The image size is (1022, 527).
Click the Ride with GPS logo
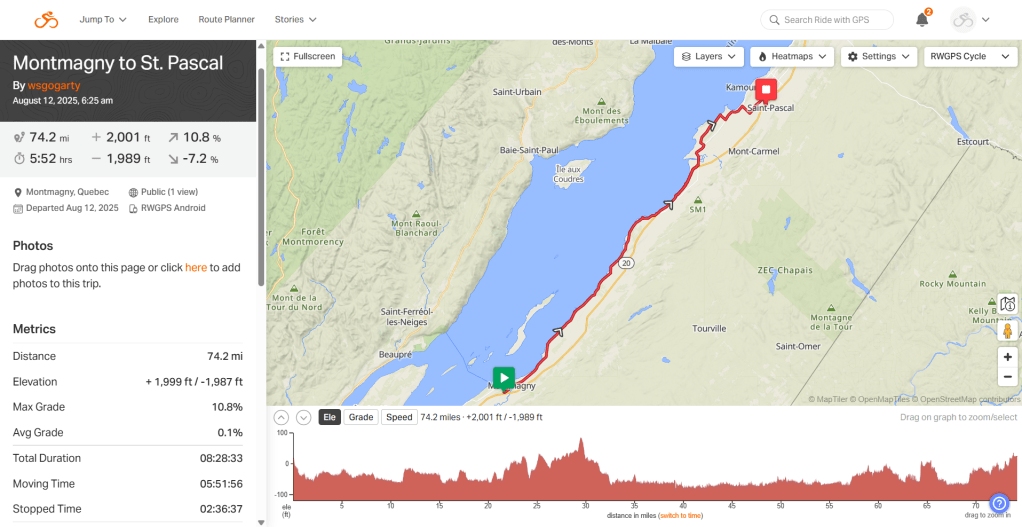pos(46,20)
